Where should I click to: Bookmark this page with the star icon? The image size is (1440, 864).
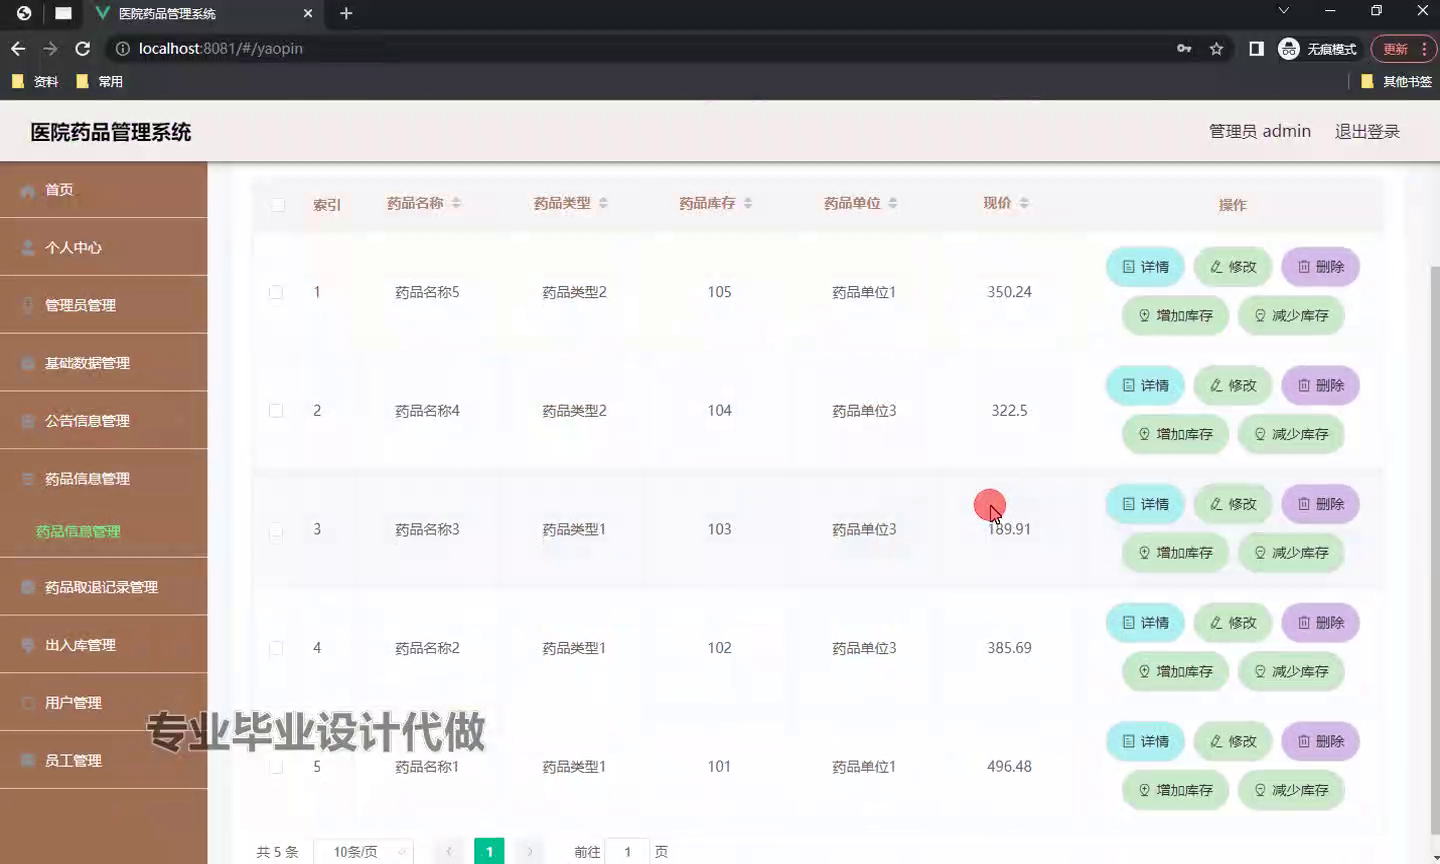(x=1216, y=48)
